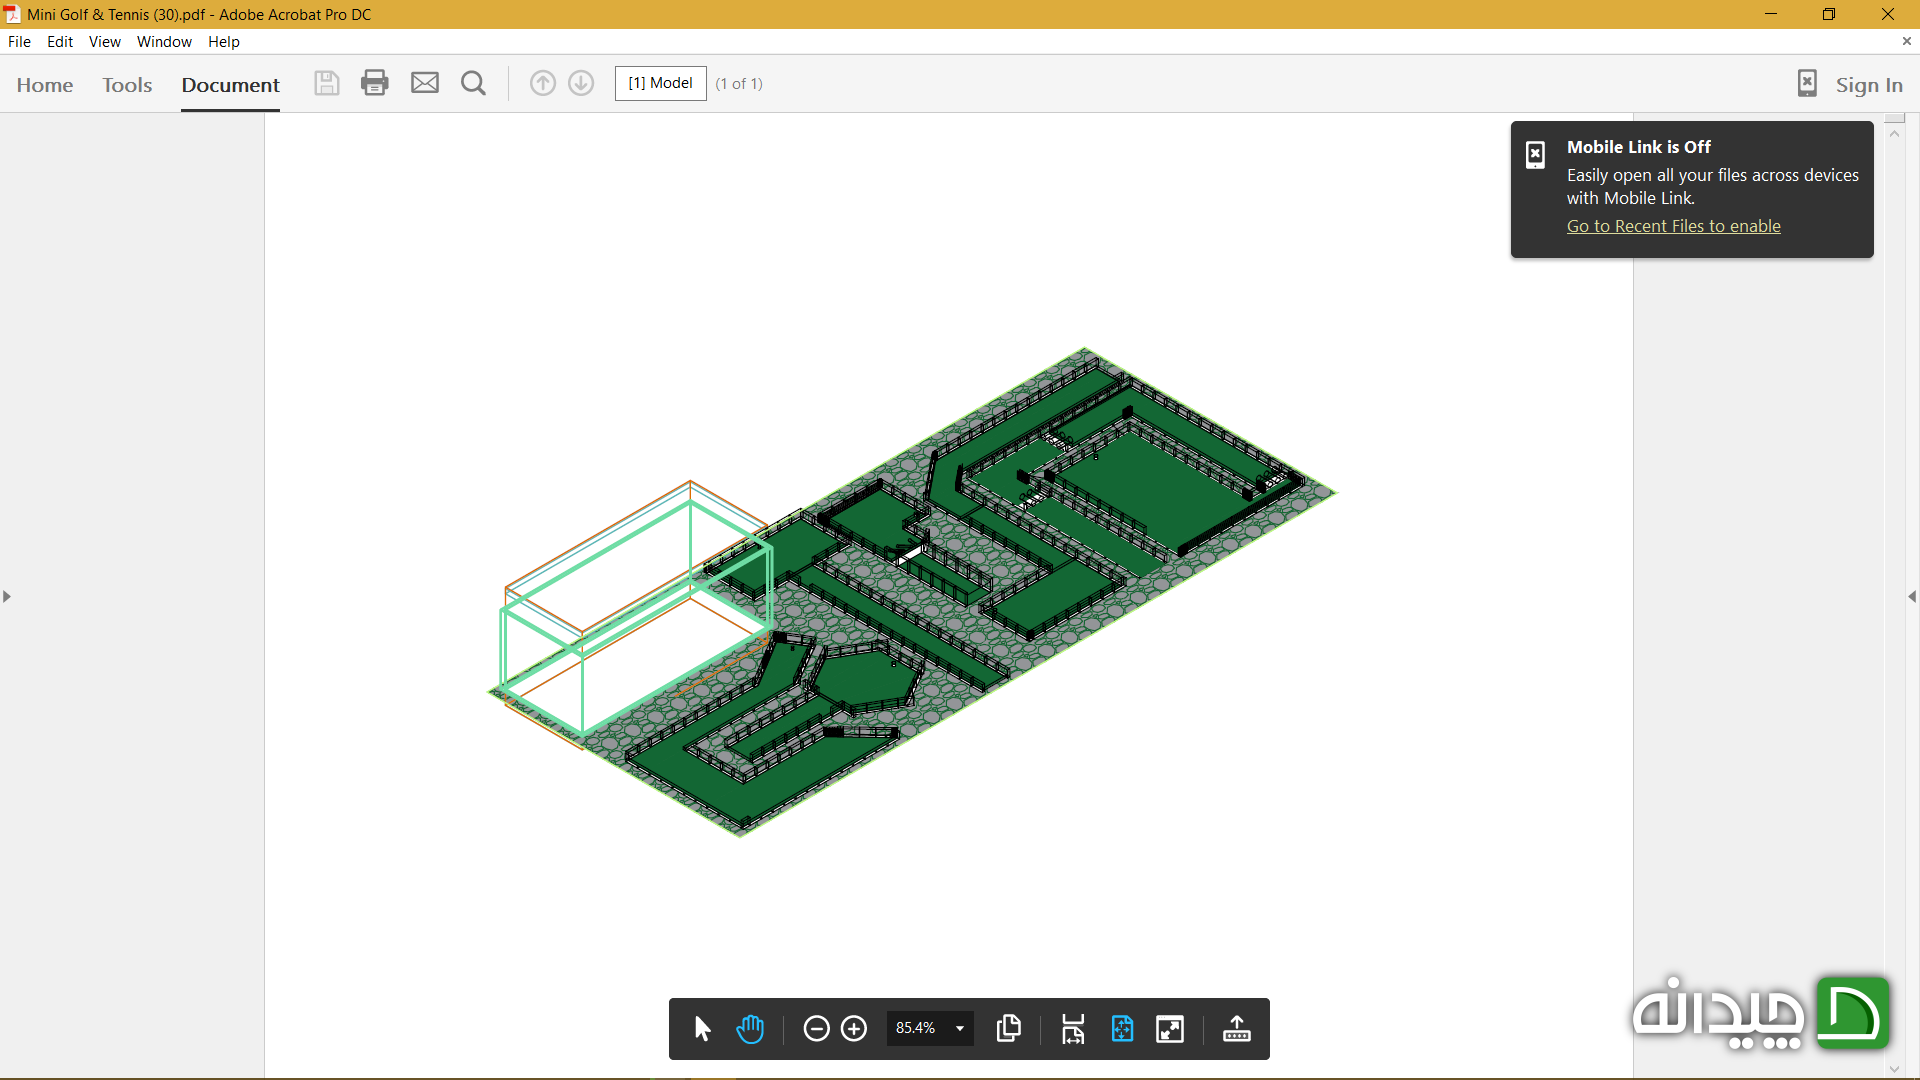Click the '(1 of 1)' page count text
The height and width of the screenshot is (1080, 1920).
(x=739, y=84)
